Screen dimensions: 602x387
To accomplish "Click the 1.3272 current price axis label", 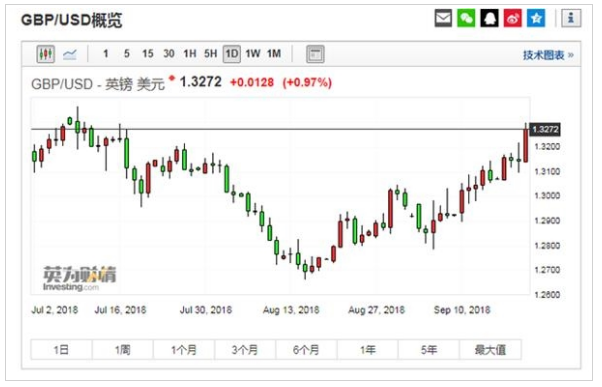I will [x=545, y=129].
